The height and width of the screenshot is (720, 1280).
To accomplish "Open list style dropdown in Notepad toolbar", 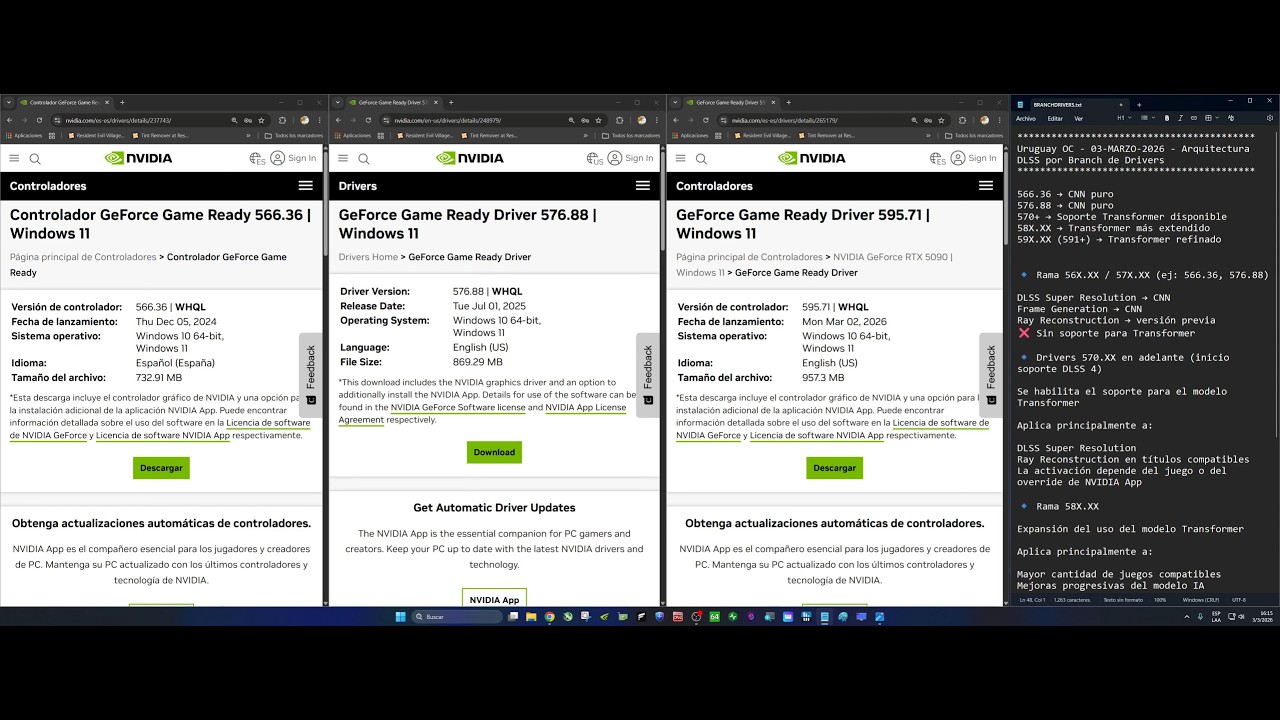I will 1148,118.
